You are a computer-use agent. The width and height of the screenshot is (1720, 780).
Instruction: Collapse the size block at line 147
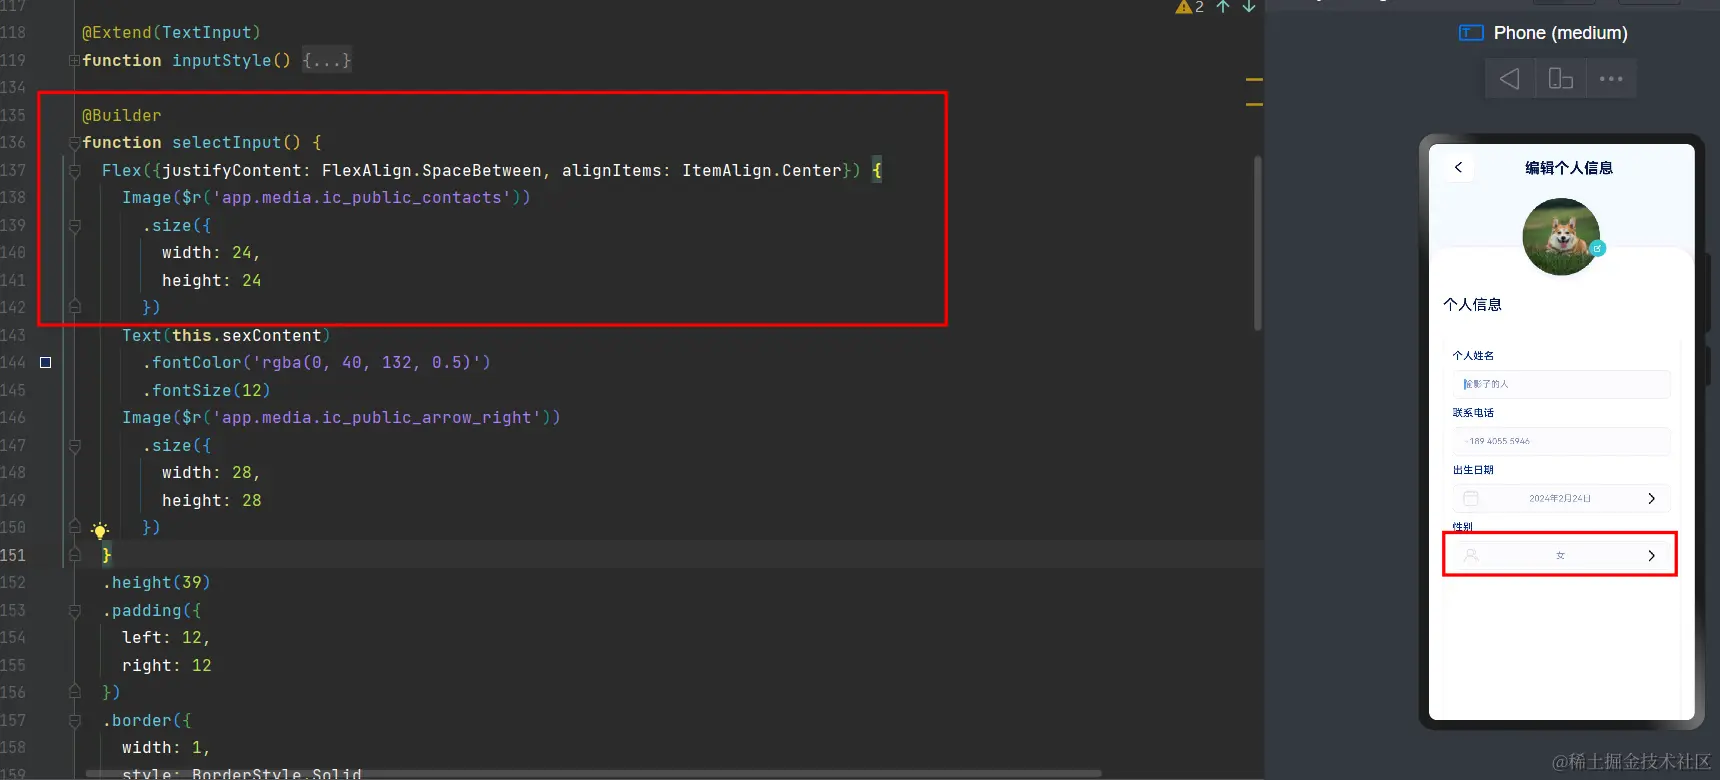pos(74,446)
